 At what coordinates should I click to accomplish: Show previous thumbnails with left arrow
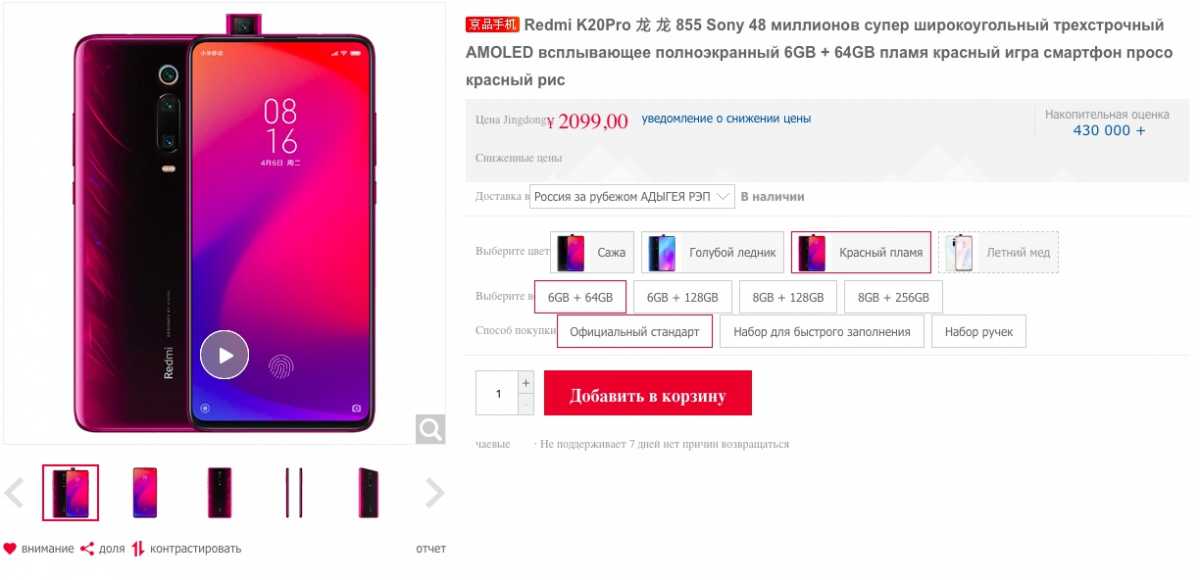click(x=14, y=492)
